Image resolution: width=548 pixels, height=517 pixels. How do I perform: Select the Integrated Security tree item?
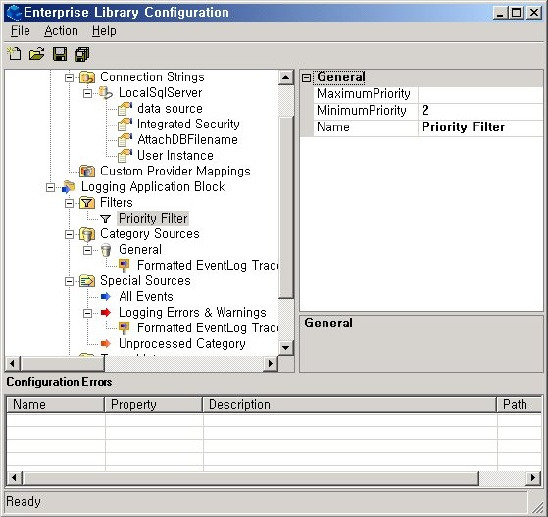point(188,124)
